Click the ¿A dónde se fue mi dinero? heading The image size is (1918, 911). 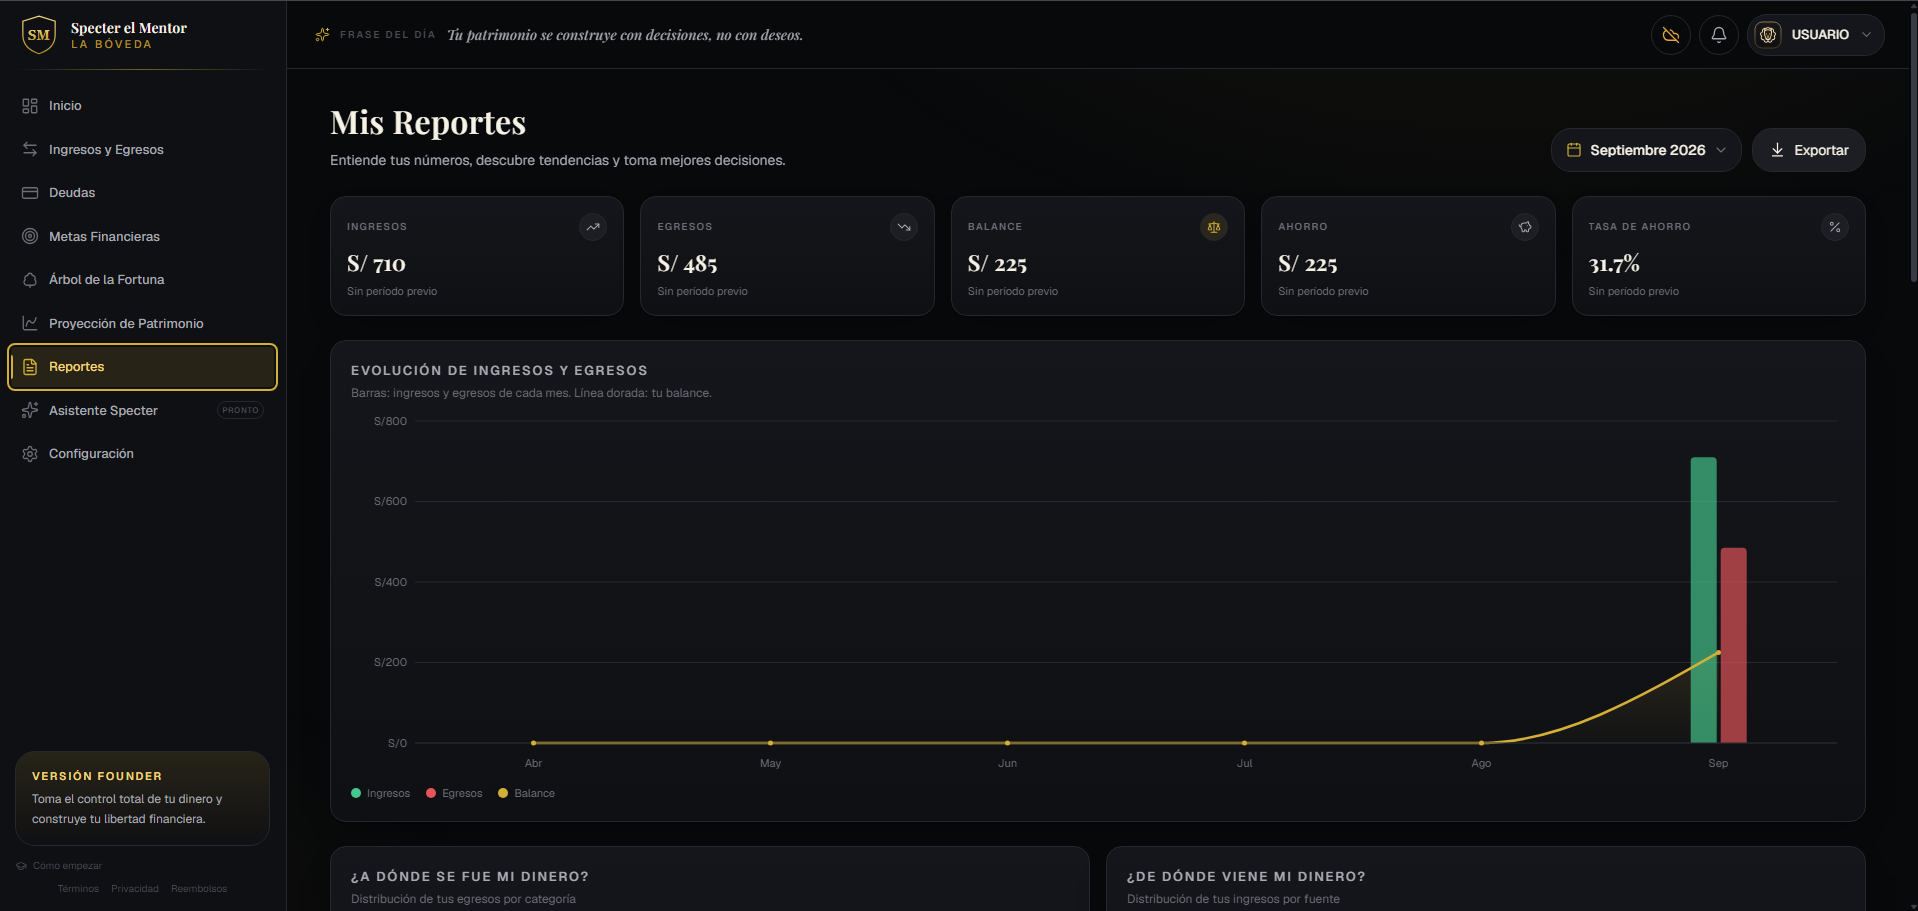pos(470,876)
